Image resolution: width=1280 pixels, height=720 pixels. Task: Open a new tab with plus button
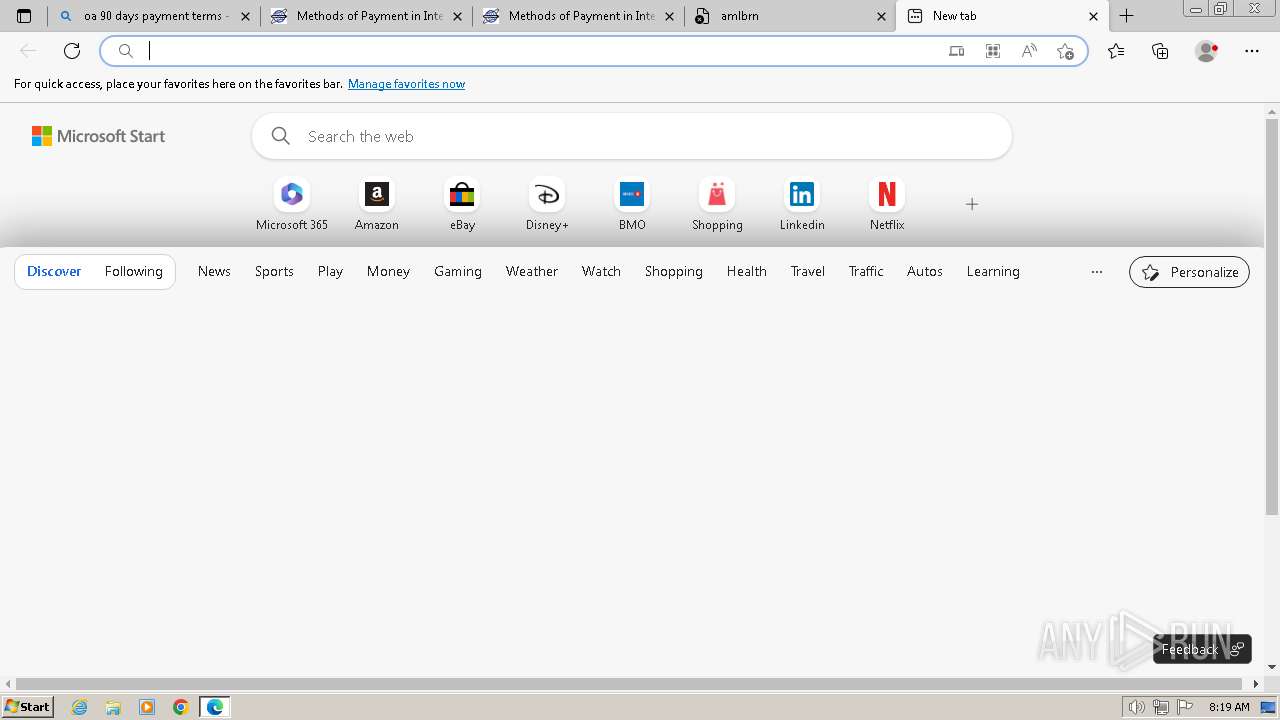click(1126, 16)
